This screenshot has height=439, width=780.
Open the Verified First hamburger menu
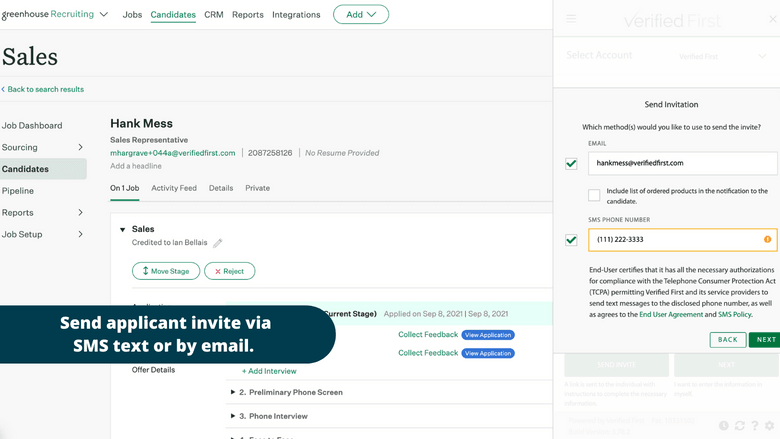[571, 19]
